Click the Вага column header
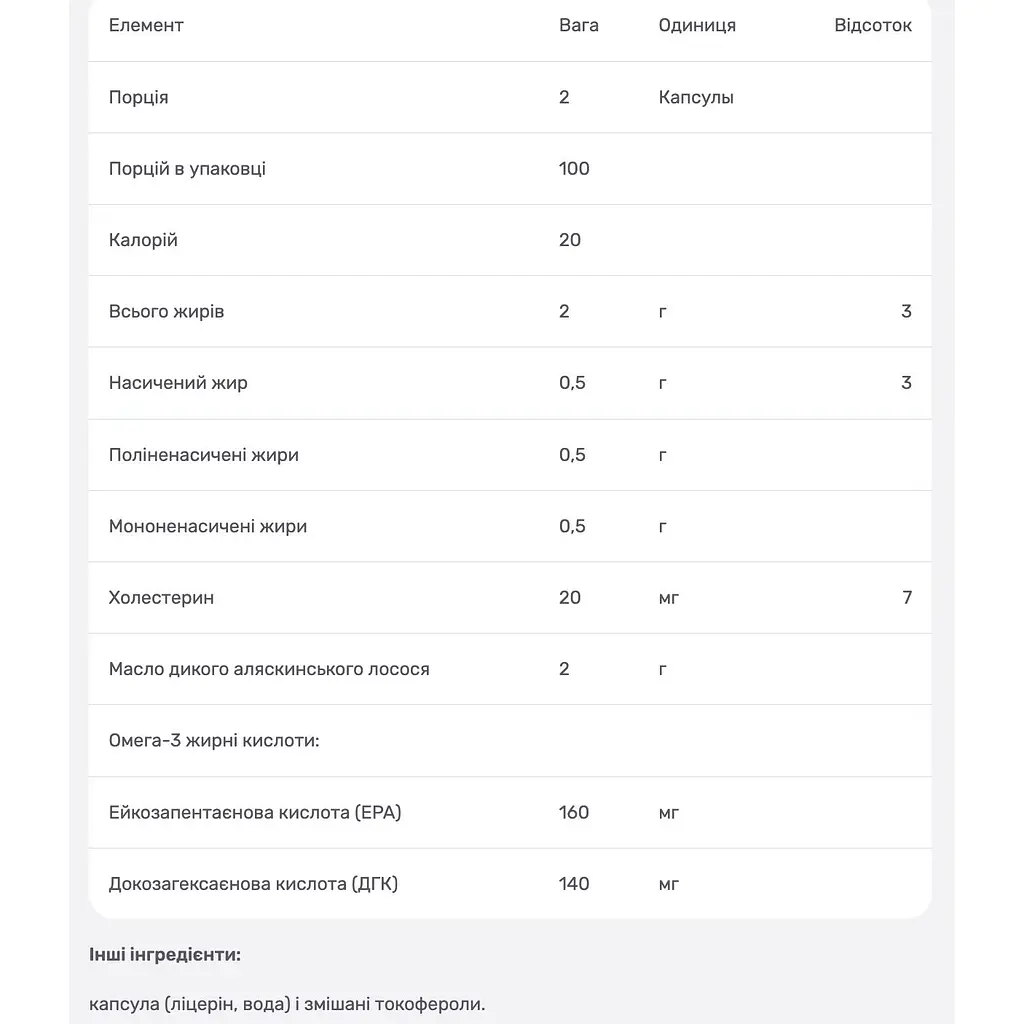This screenshot has width=1024, height=1024. pyautogui.click(x=579, y=25)
